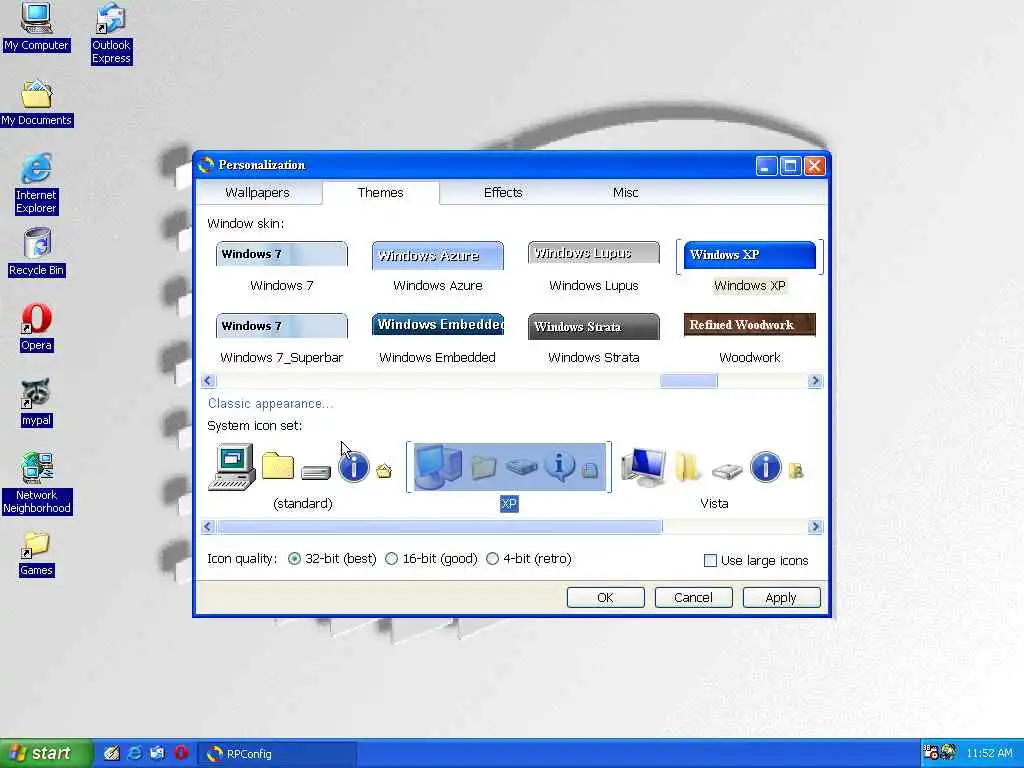Open My Computer desktop icon
Screen dimensions: 1024x768
tap(36, 27)
